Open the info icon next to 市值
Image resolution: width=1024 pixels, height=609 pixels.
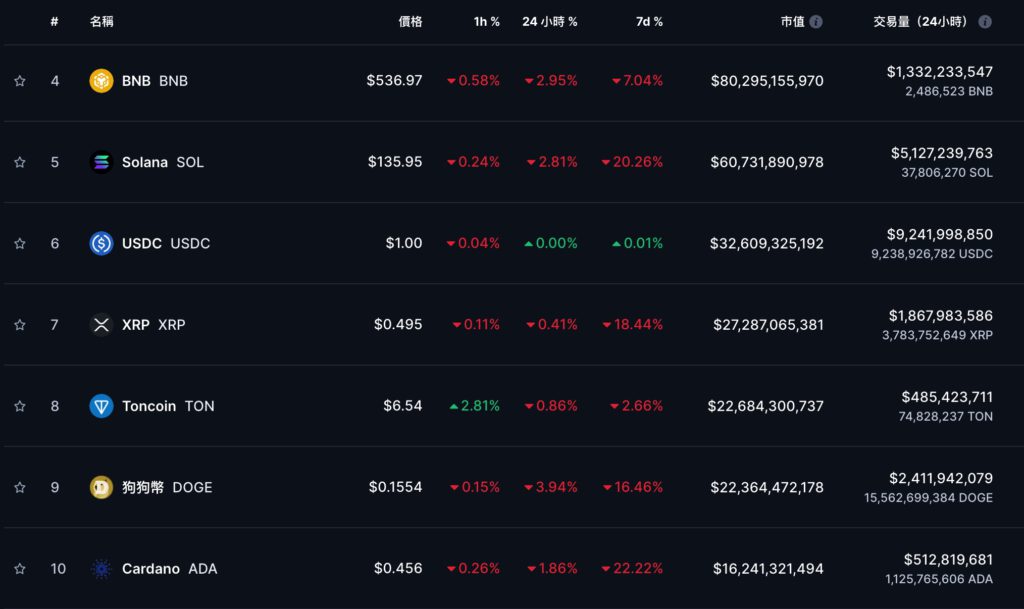coord(816,21)
